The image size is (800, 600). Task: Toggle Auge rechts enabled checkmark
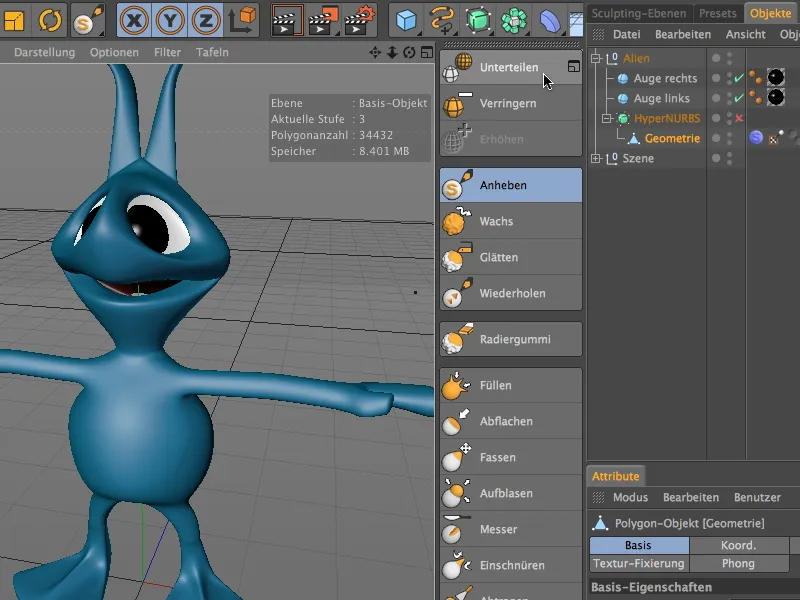739,79
